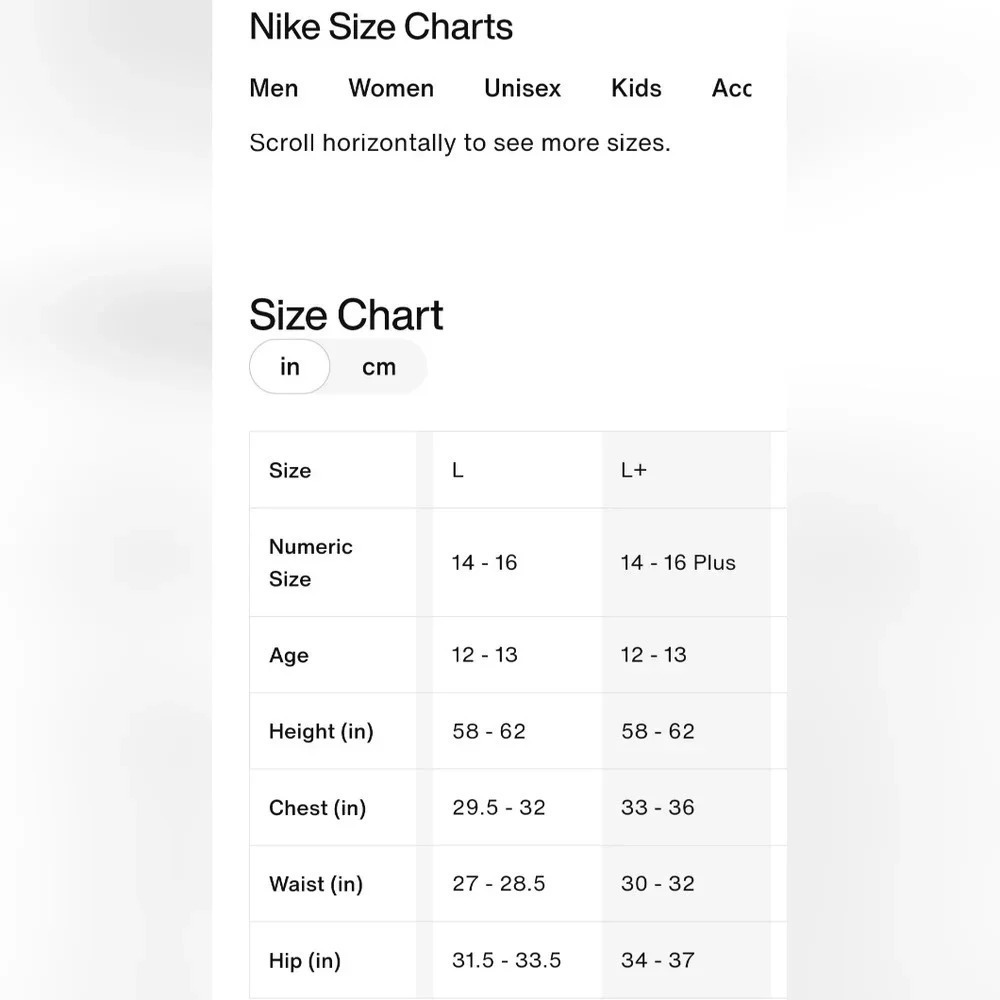1000x1000 pixels.
Task: Toggle measurement units to inches
Action: click(290, 367)
